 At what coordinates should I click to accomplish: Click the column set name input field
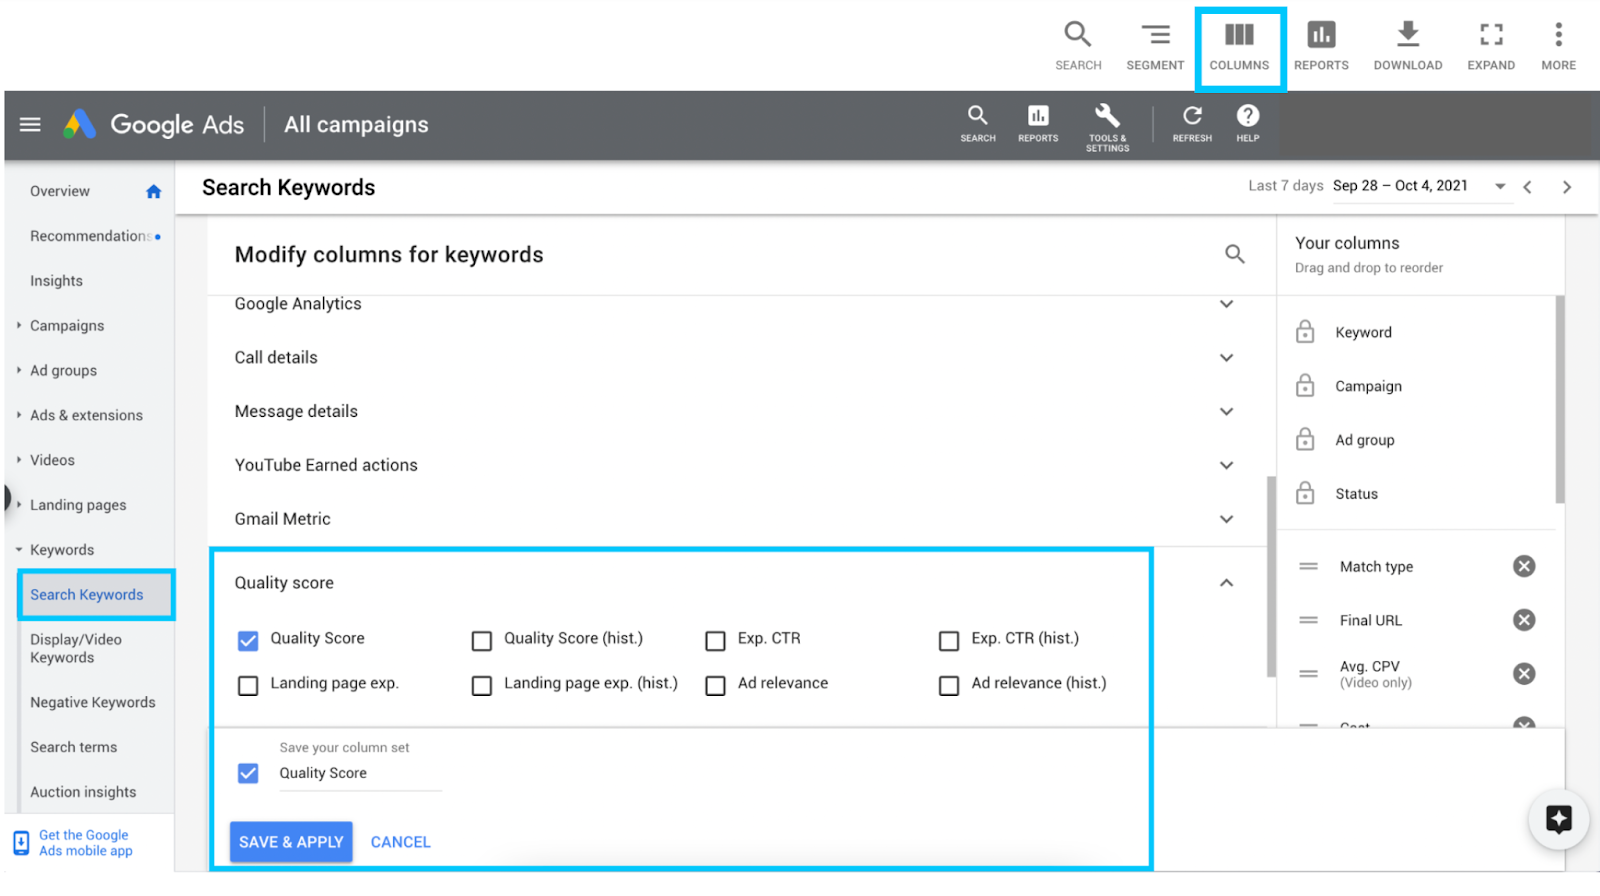point(360,773)
